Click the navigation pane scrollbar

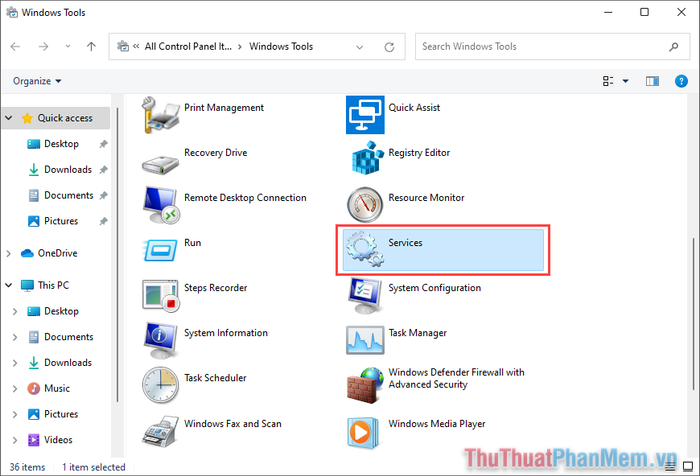117,255
